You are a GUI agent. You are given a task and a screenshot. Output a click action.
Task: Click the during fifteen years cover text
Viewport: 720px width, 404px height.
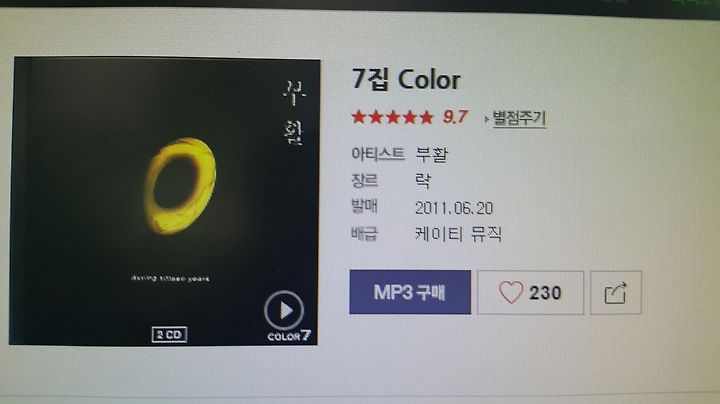pyautogui.click(x=170, y=278)
